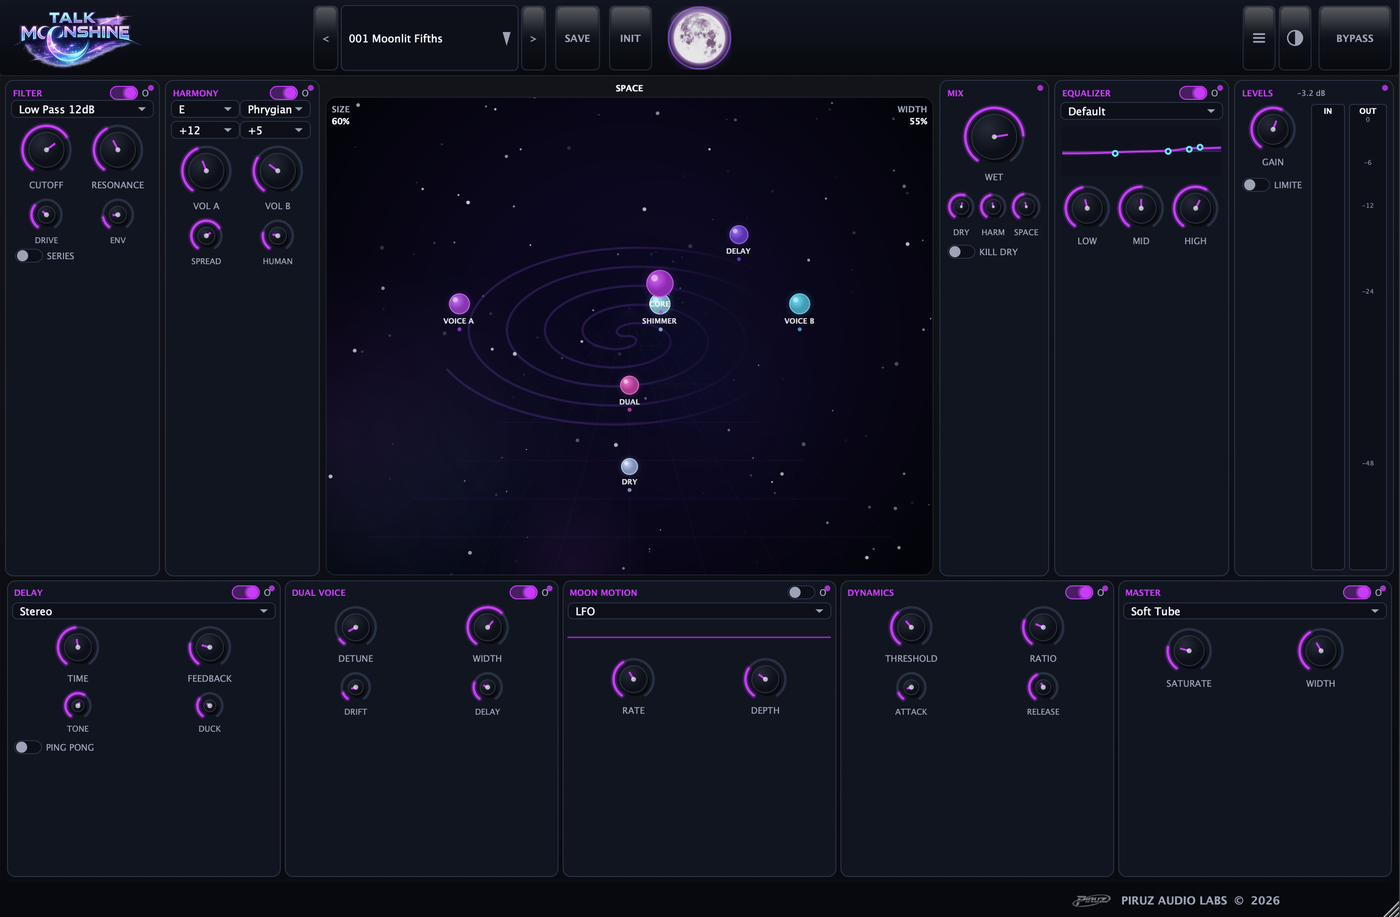Enable the SERIES switch

point(29,256)
